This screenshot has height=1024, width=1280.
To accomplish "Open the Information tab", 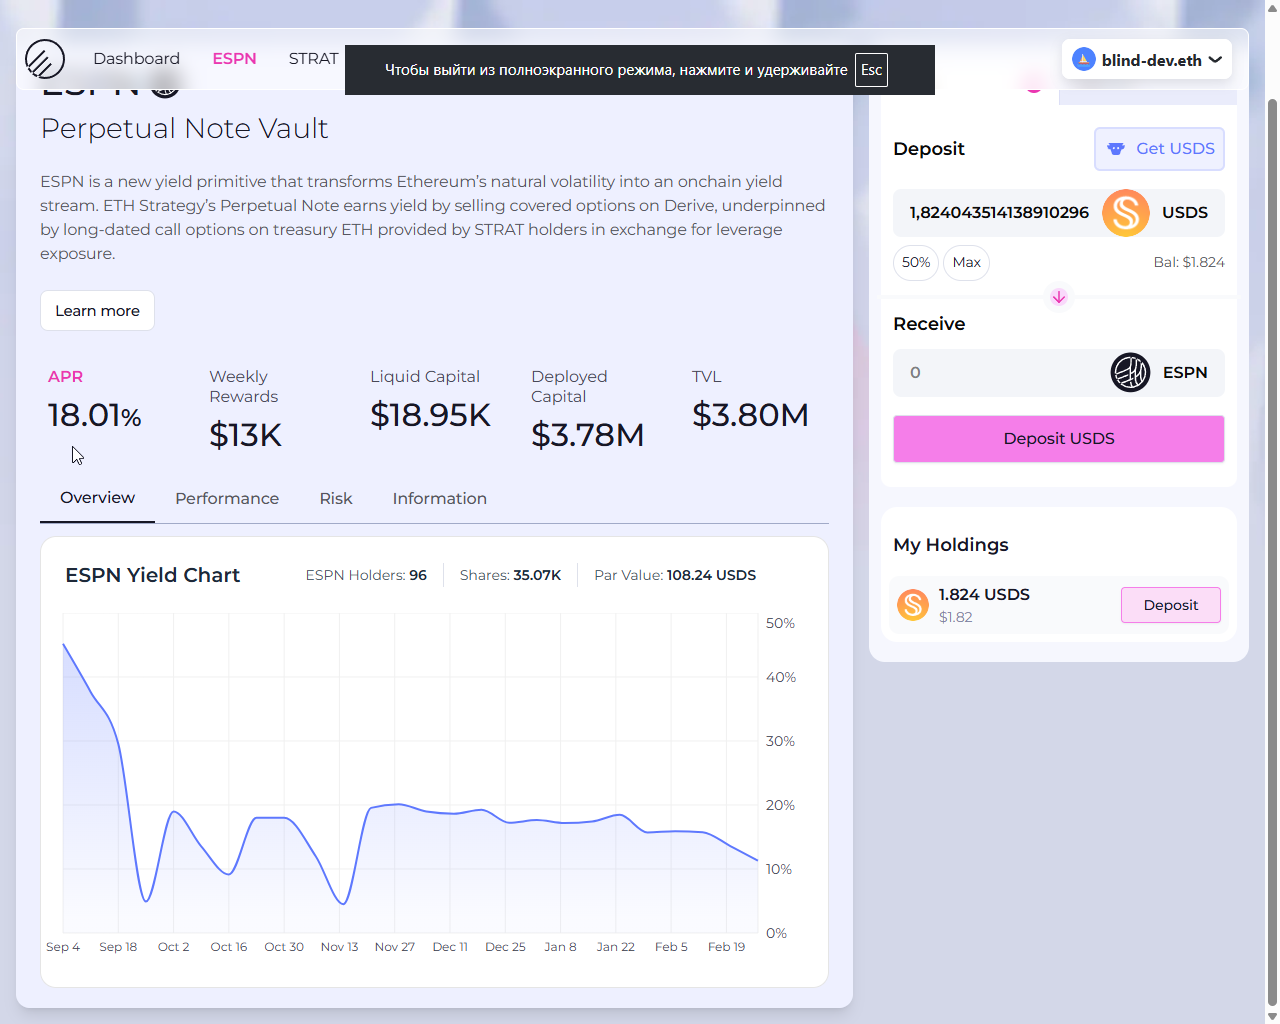I will (440, 498).
